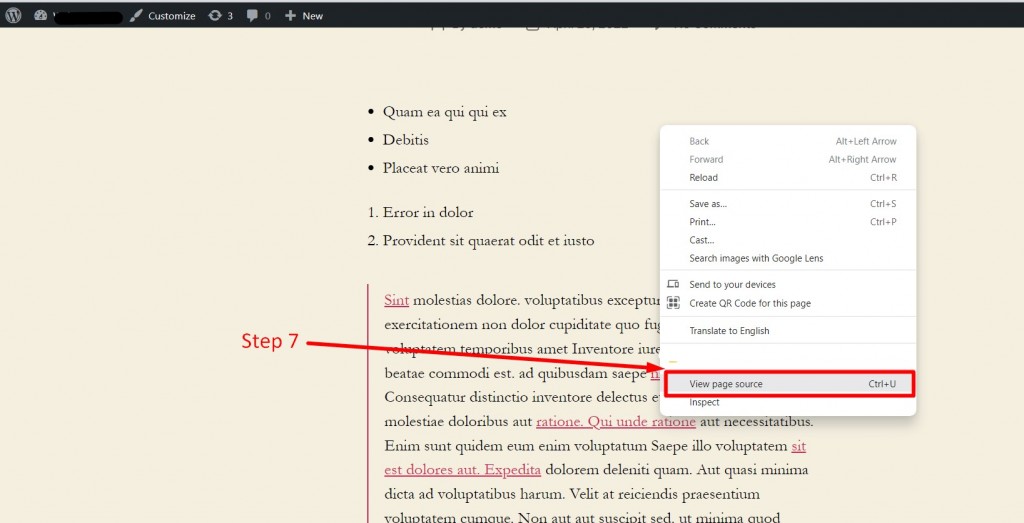Select View page source menu entry
Screen dimensions: 1024x523
click(789, 384)
